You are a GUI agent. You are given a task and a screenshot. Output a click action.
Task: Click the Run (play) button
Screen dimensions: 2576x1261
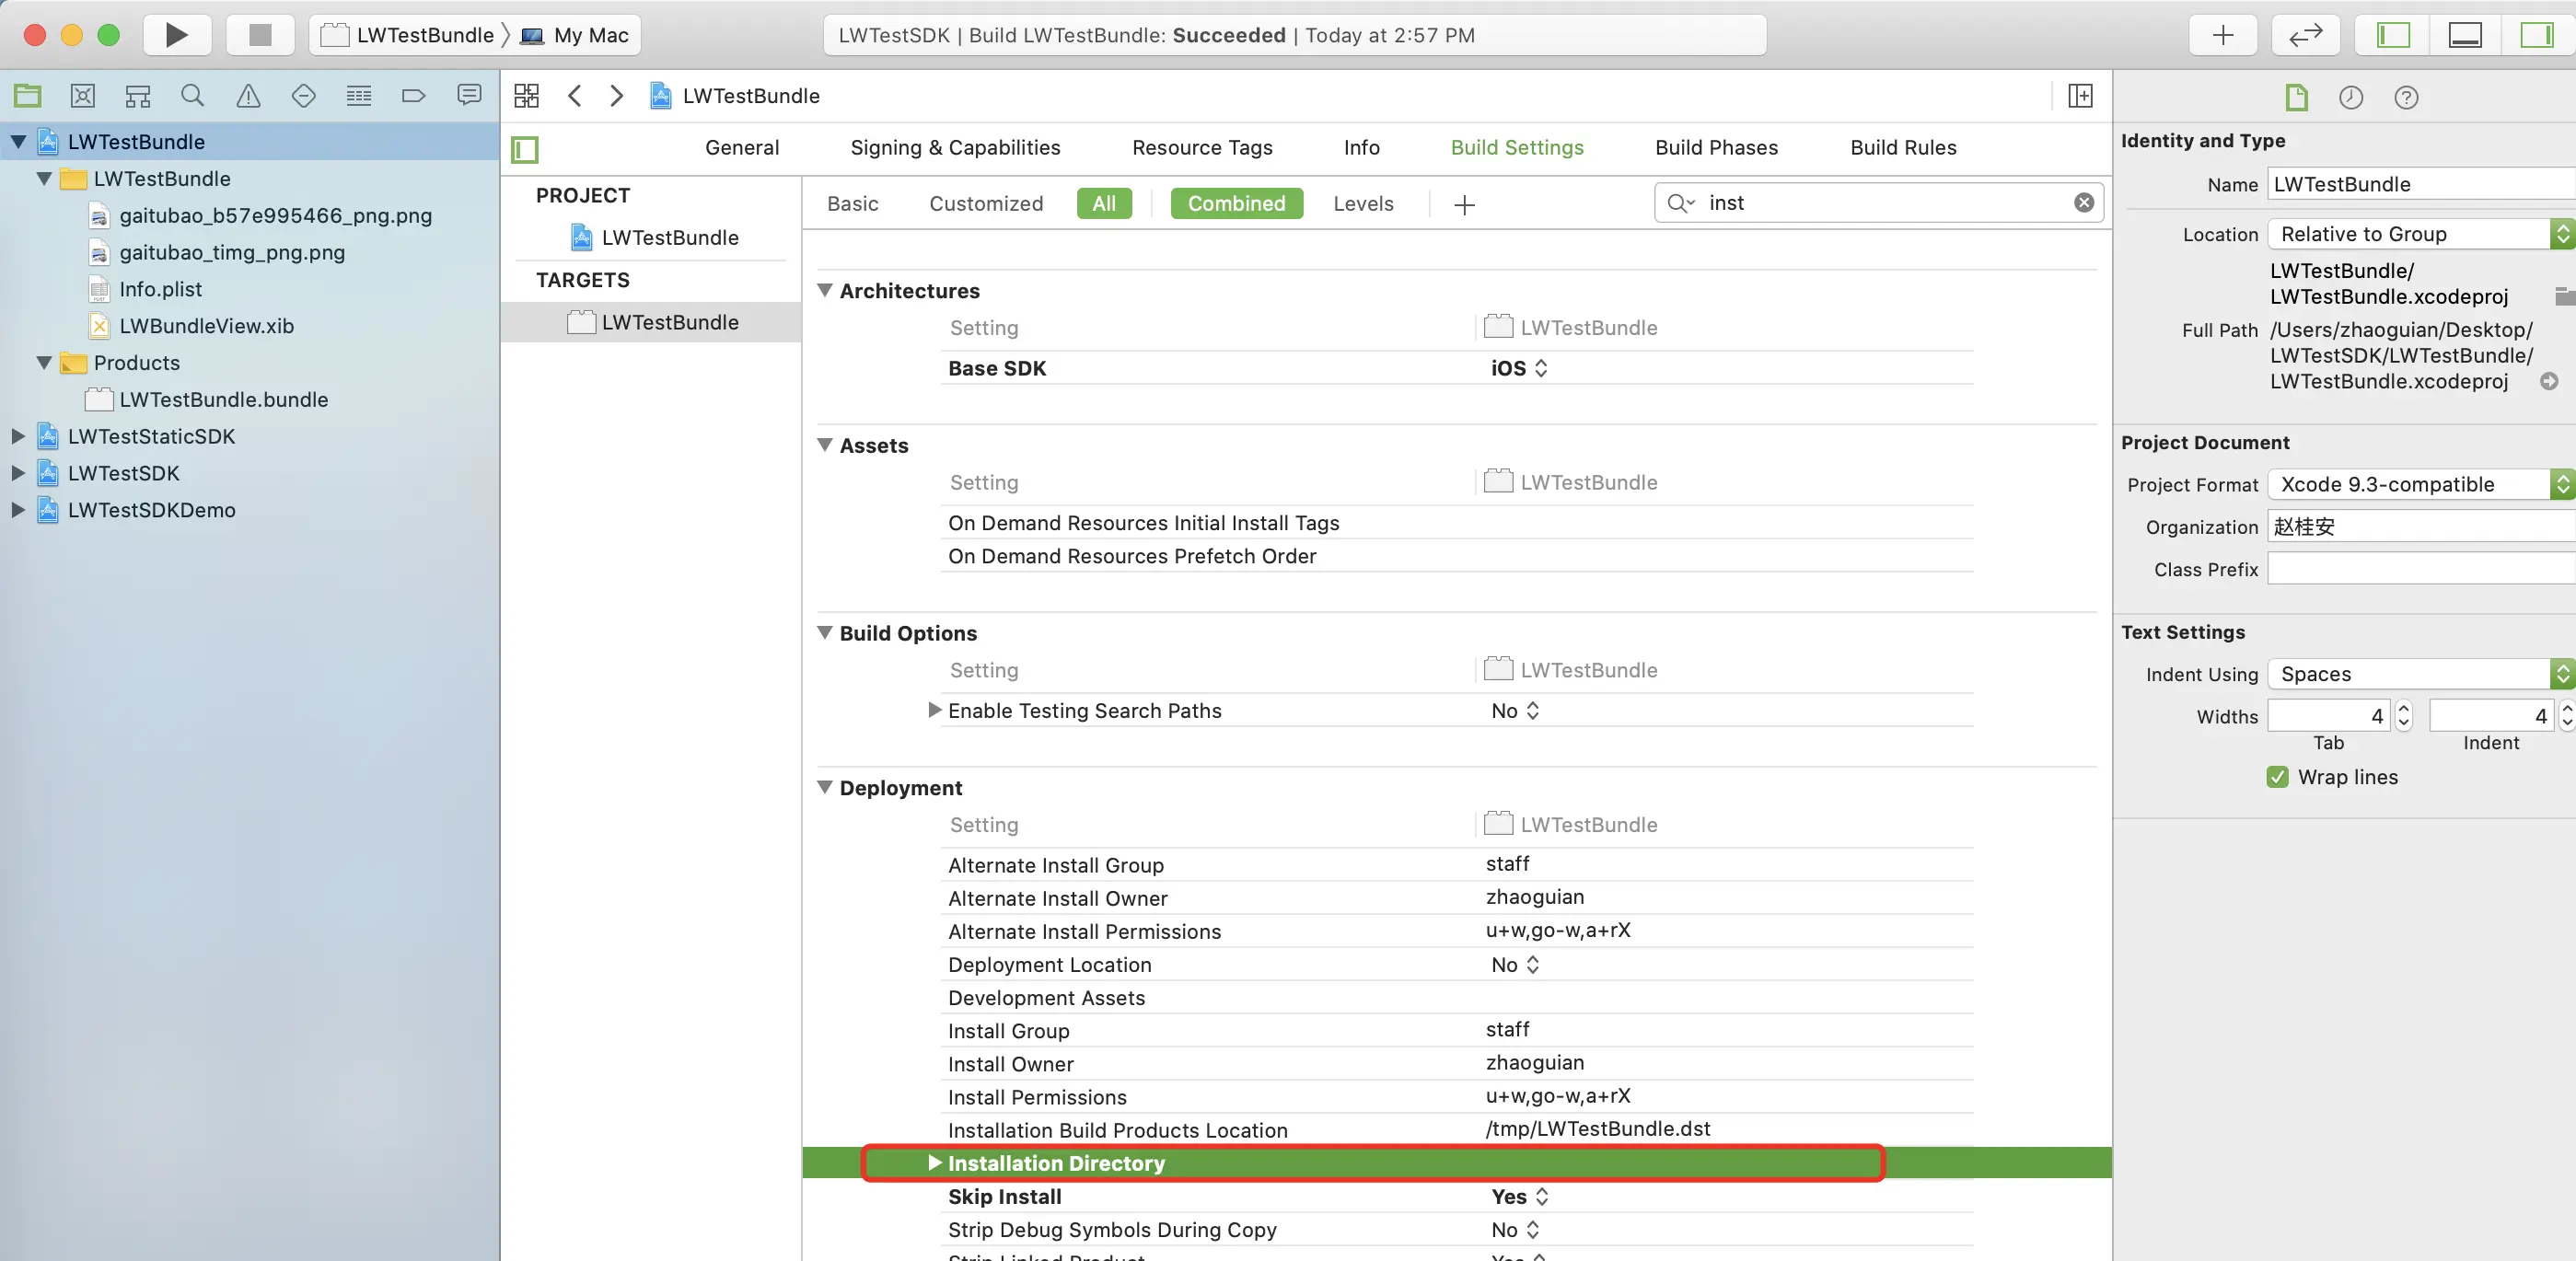coord(176,35)
